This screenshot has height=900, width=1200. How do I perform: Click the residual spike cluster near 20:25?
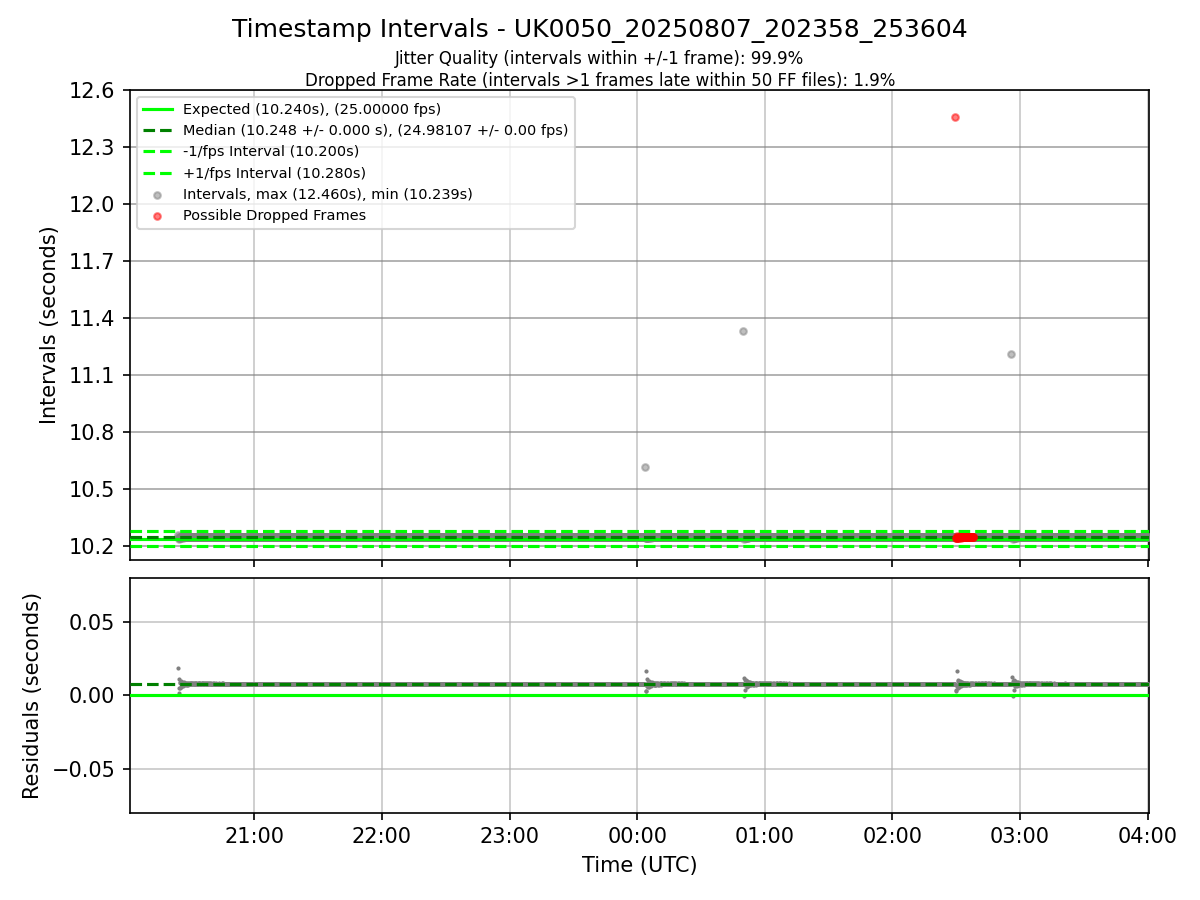[180, 681]
